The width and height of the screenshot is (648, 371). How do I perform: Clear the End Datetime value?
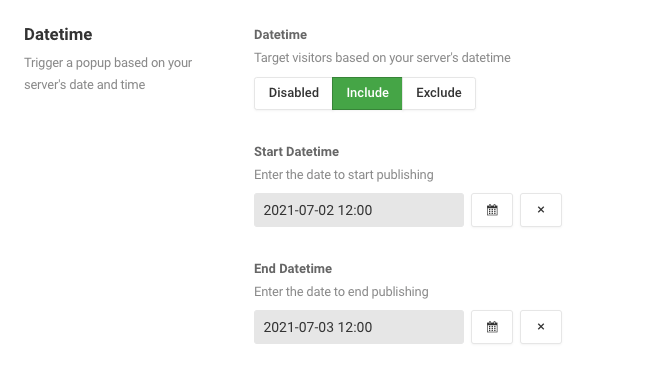tap(541, 327)
